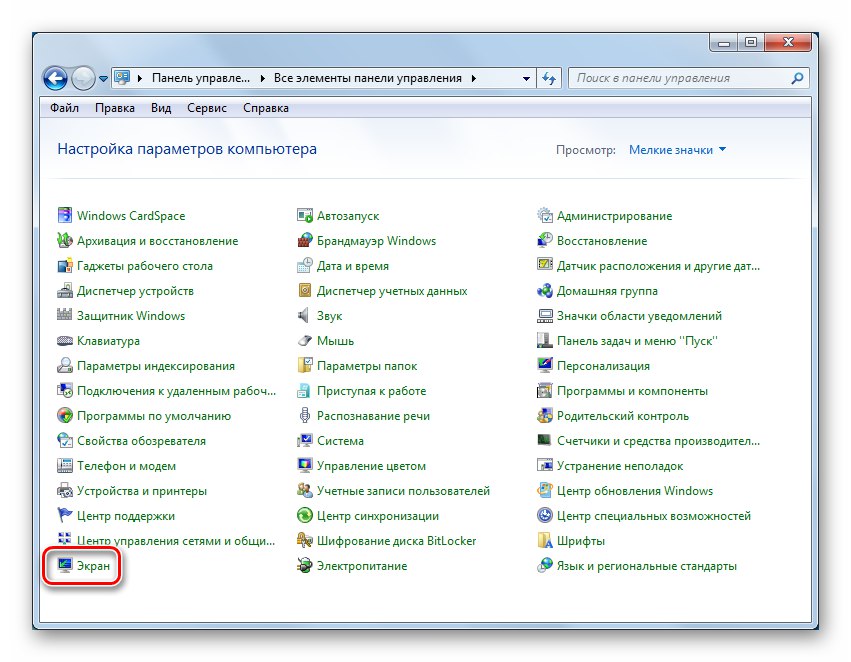Open the Звук speaker icon
Viewport: 851px width, 662px height.
coord(304,315)
